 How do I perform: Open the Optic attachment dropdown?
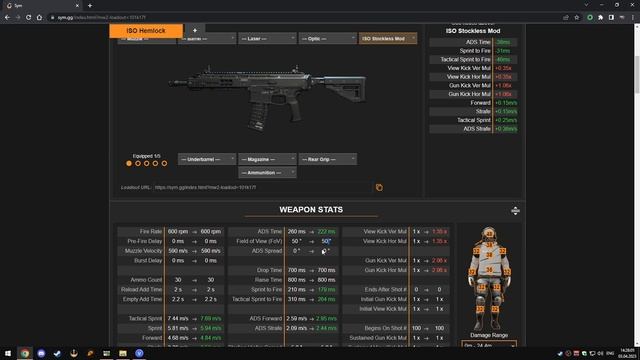pyautogui.click(x=328, y=39)
